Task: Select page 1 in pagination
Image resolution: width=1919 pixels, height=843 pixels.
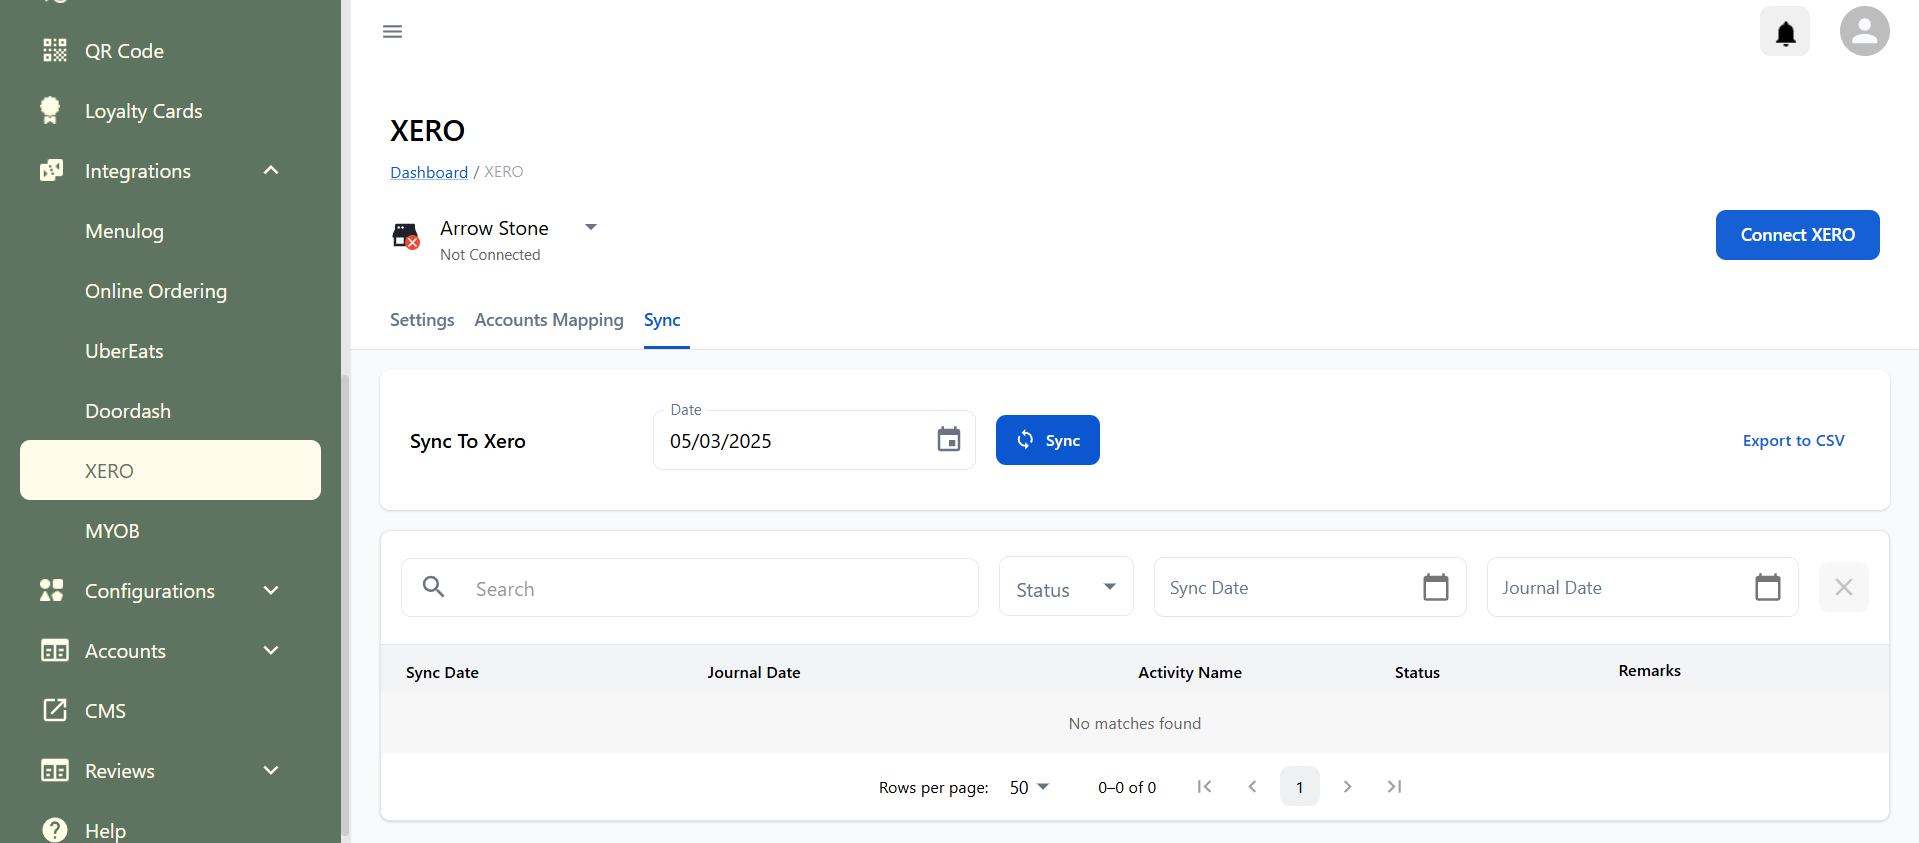Action: click(1300, 787)
